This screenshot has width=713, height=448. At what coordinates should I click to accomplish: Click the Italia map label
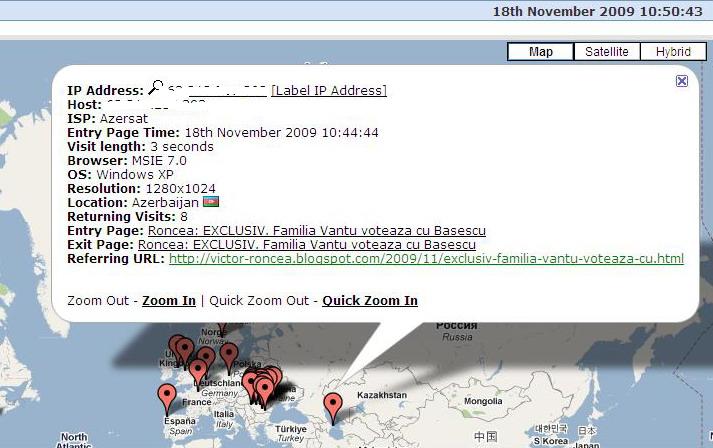[224, 414]
